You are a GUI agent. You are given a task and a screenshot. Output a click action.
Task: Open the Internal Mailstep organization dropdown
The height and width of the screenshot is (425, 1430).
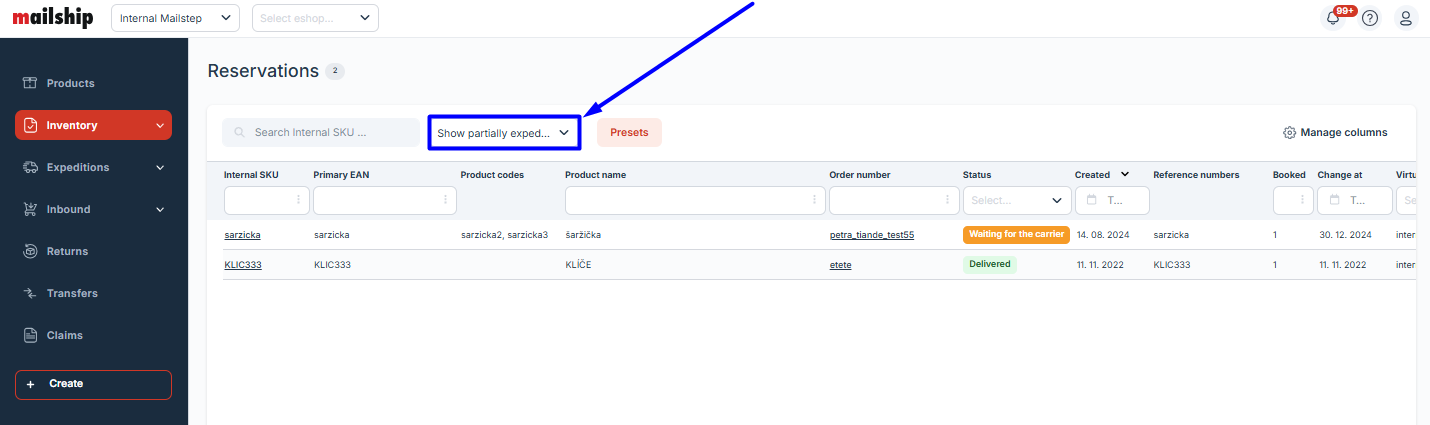(176, 18)
